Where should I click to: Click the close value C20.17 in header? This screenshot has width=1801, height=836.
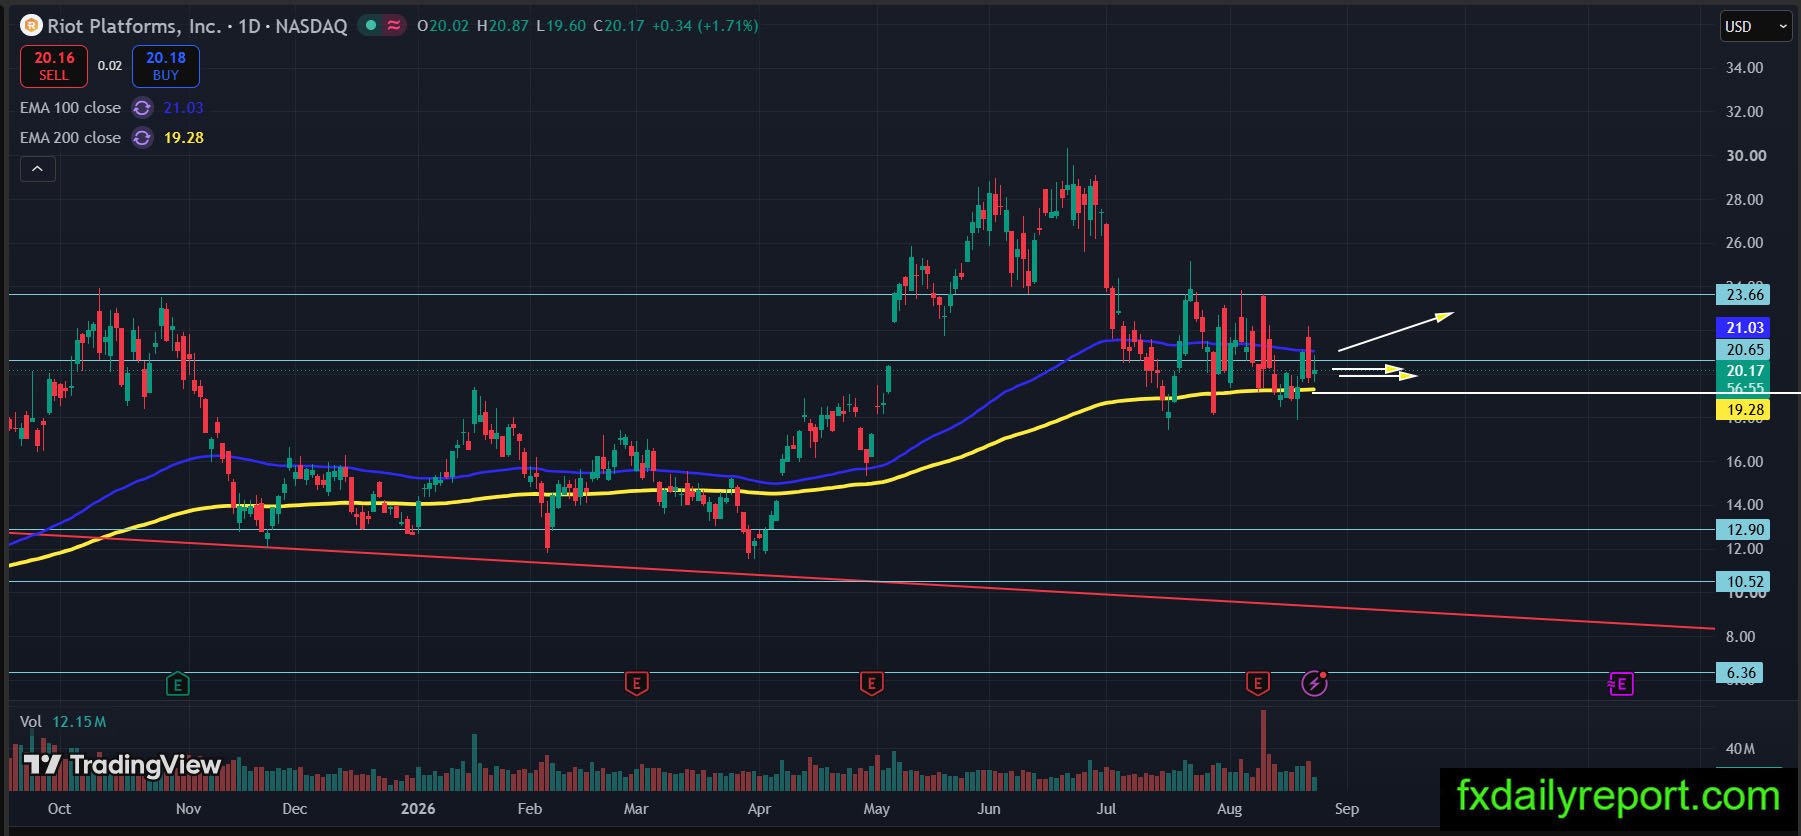tap(619, 26)
